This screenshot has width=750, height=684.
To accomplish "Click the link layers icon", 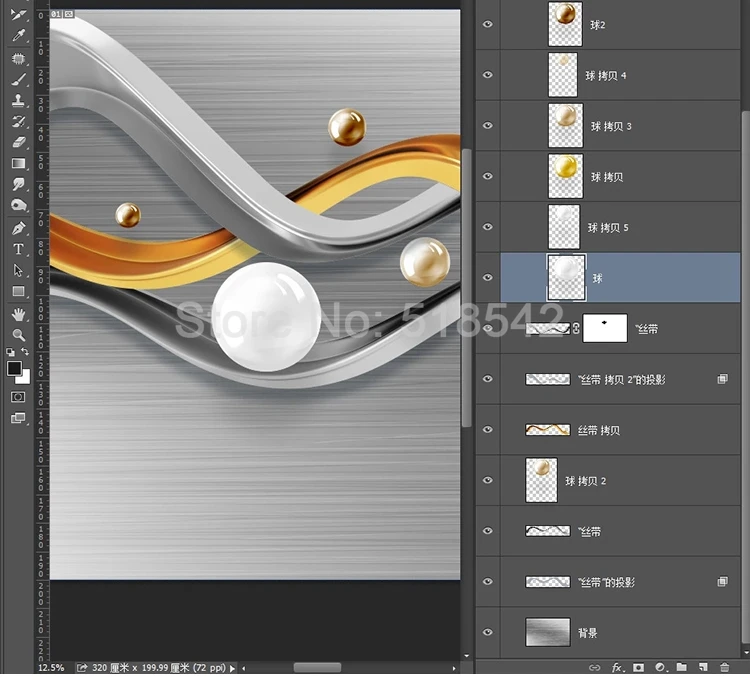I will tap(594, 667).
